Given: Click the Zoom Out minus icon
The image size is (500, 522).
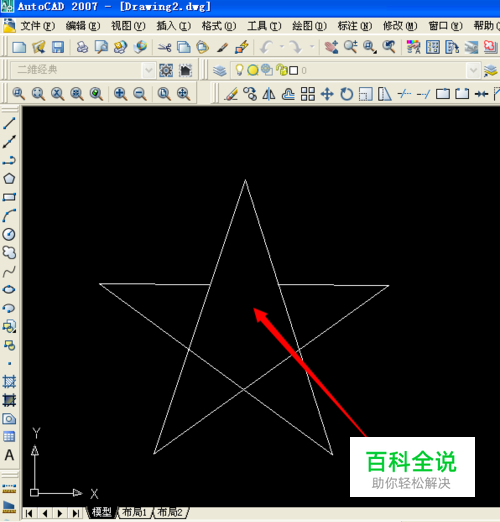Looking at the screenshot, I should point(140,94).
